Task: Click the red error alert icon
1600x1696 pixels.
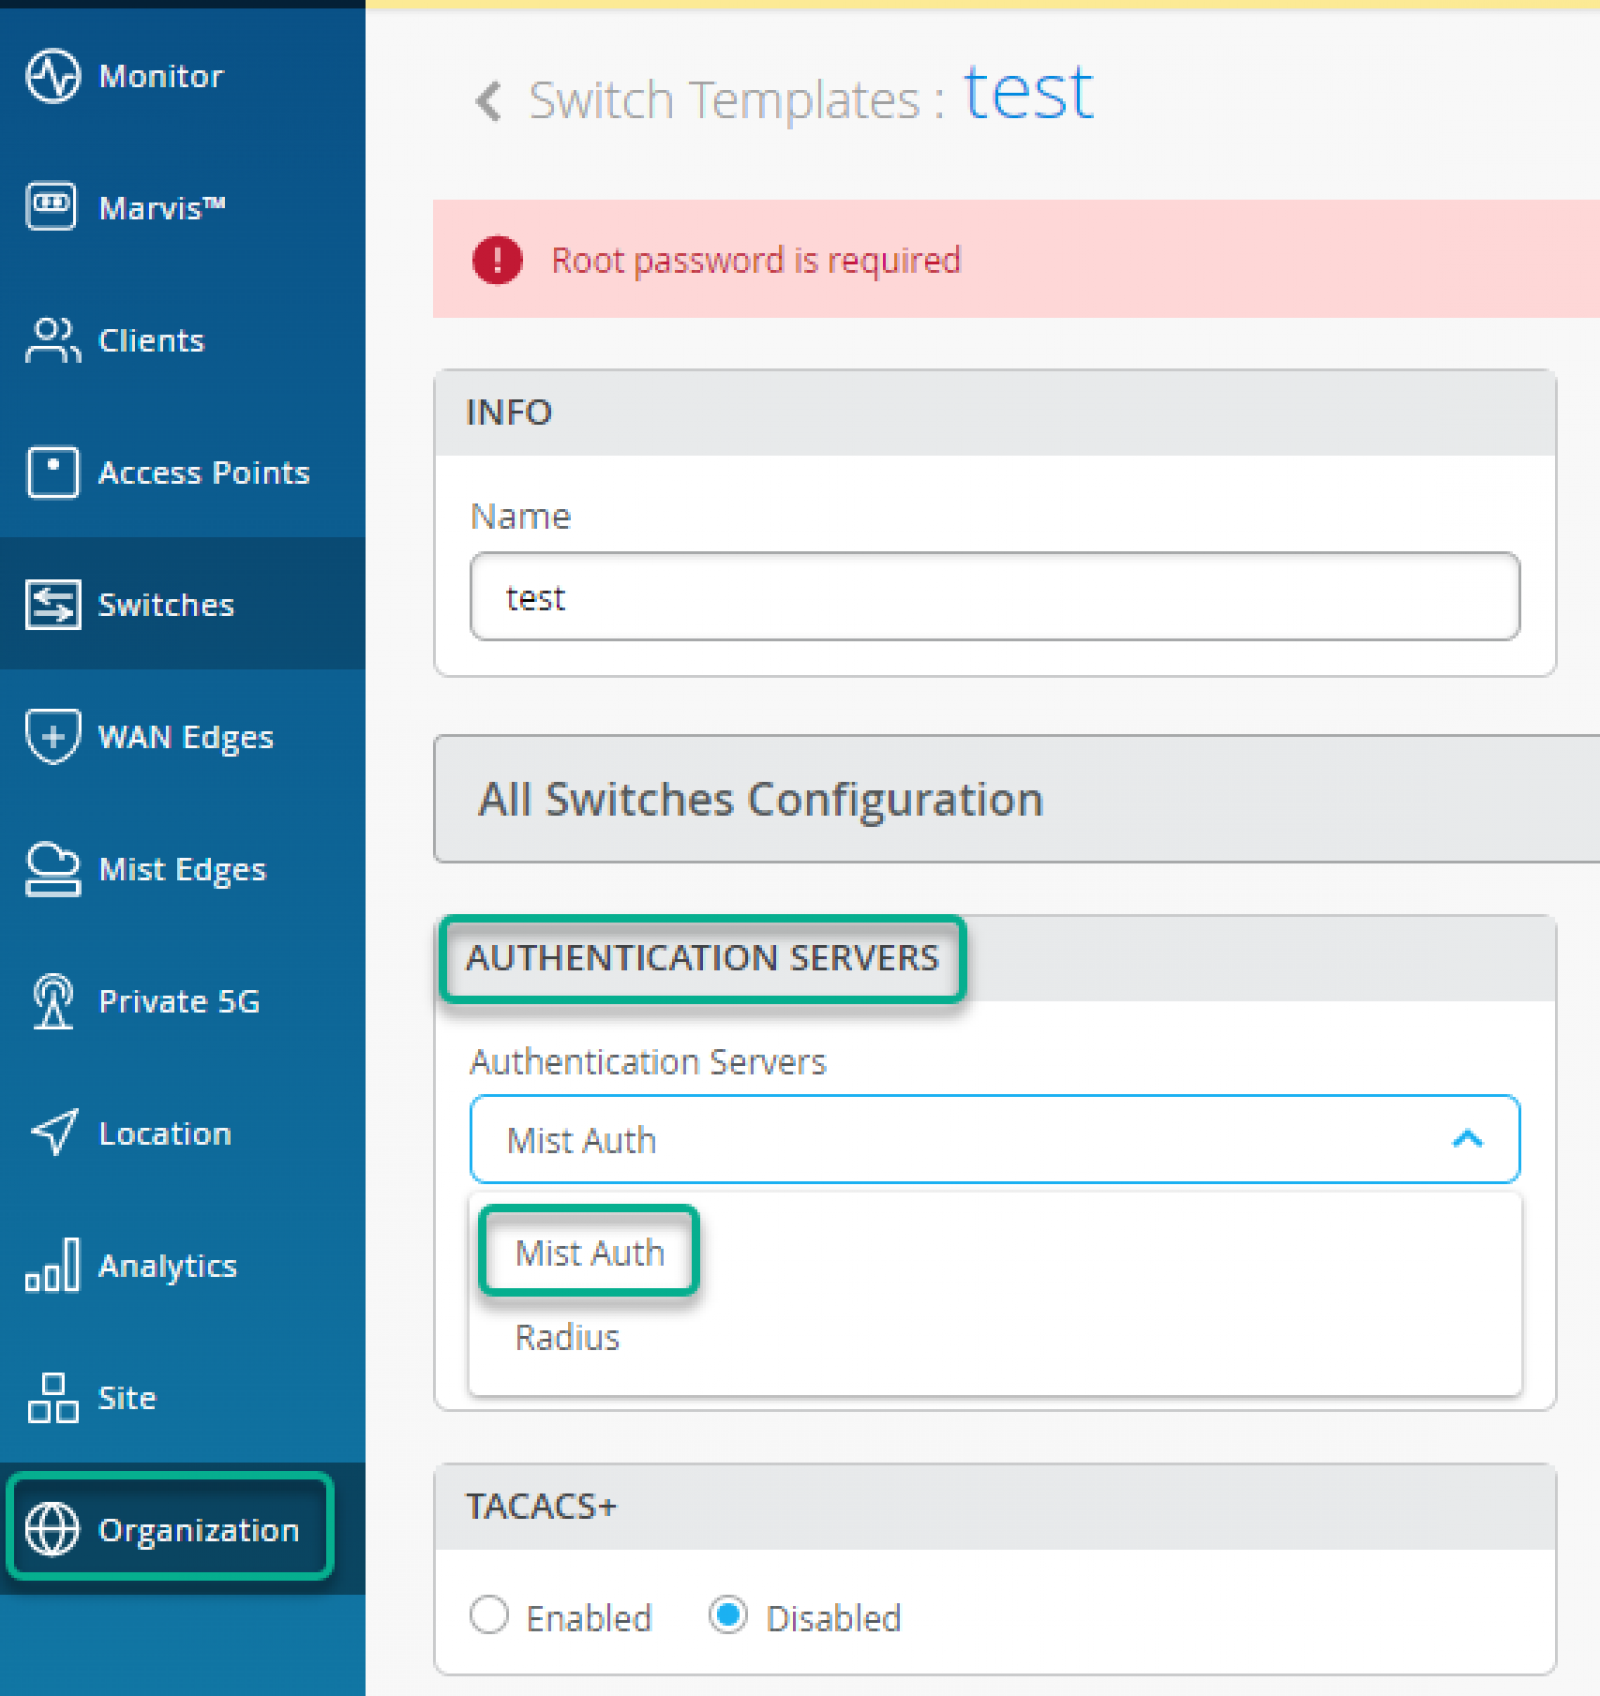Action: click(497, 260)
